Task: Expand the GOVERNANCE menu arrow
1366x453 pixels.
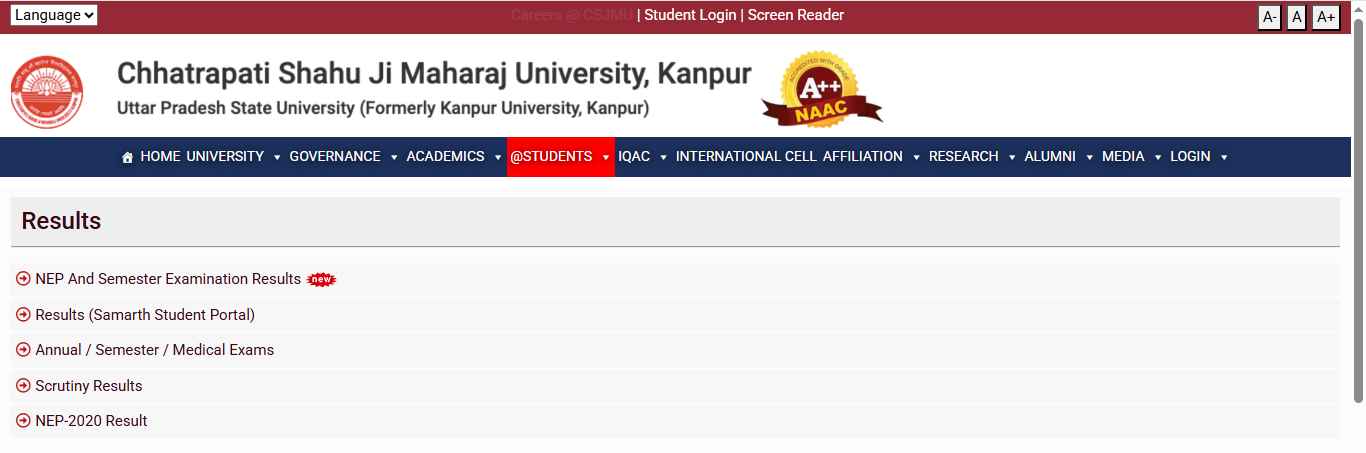Action: click(394, 157)
